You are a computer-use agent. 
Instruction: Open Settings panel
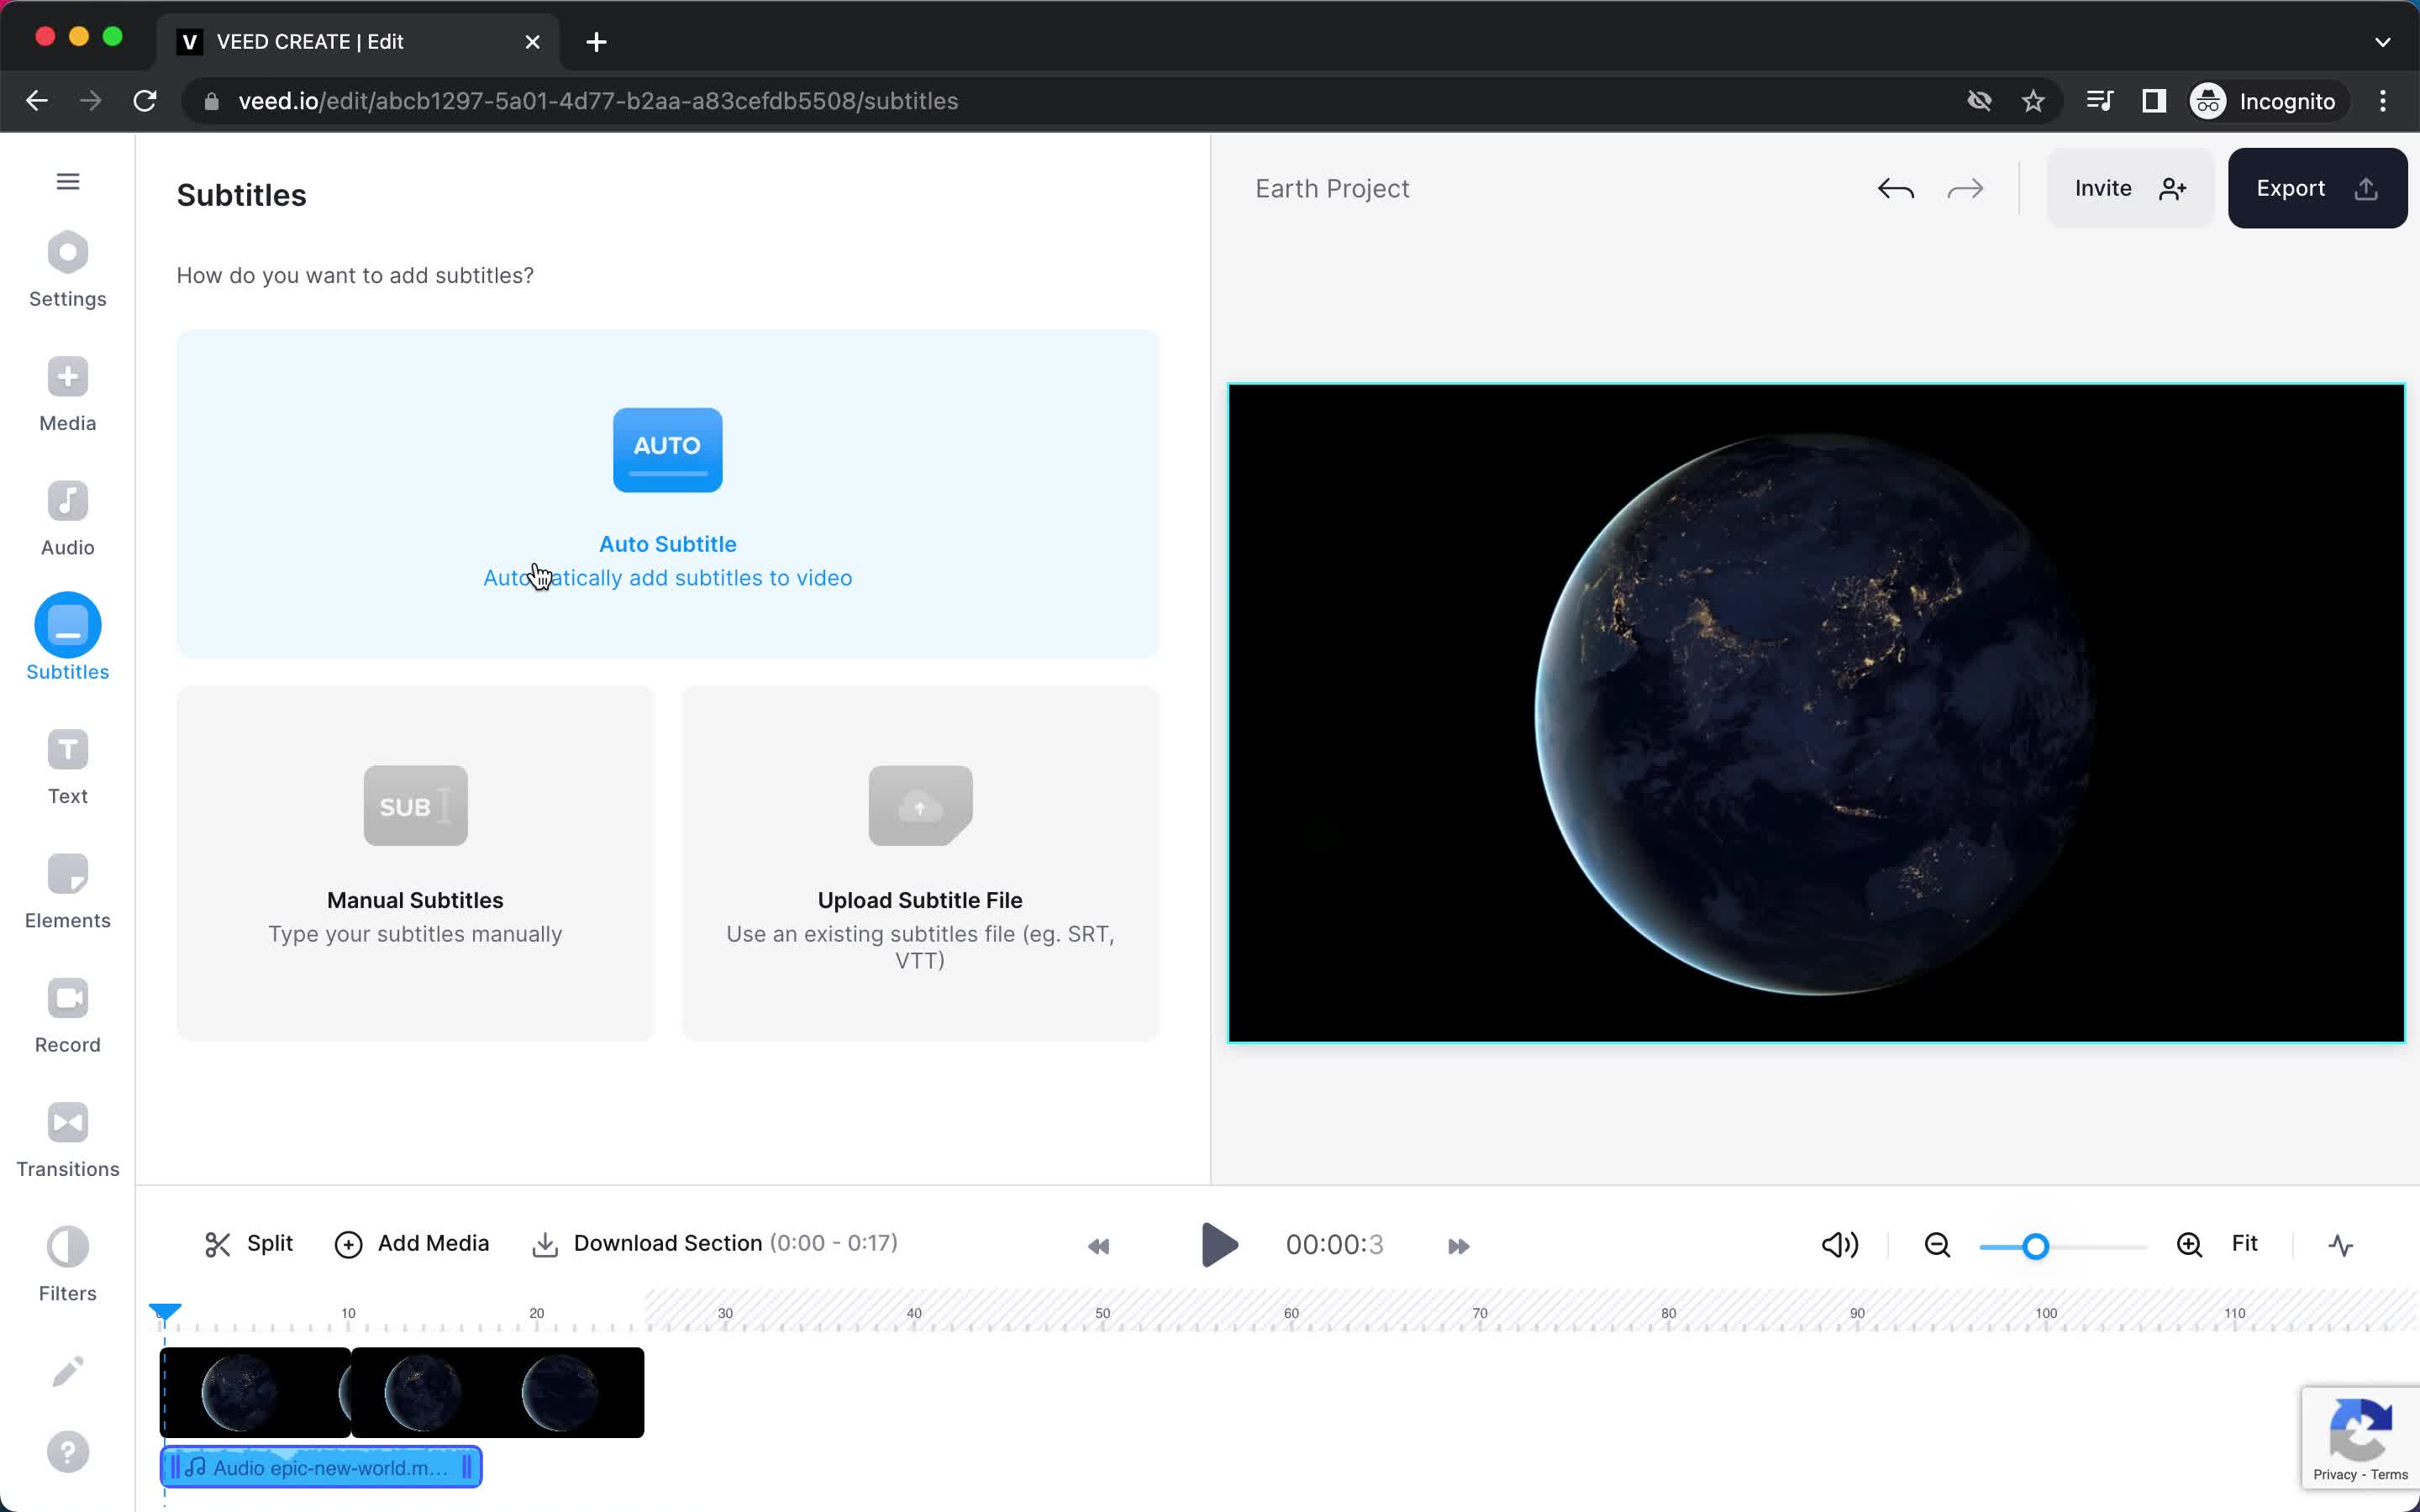(66, 268)
